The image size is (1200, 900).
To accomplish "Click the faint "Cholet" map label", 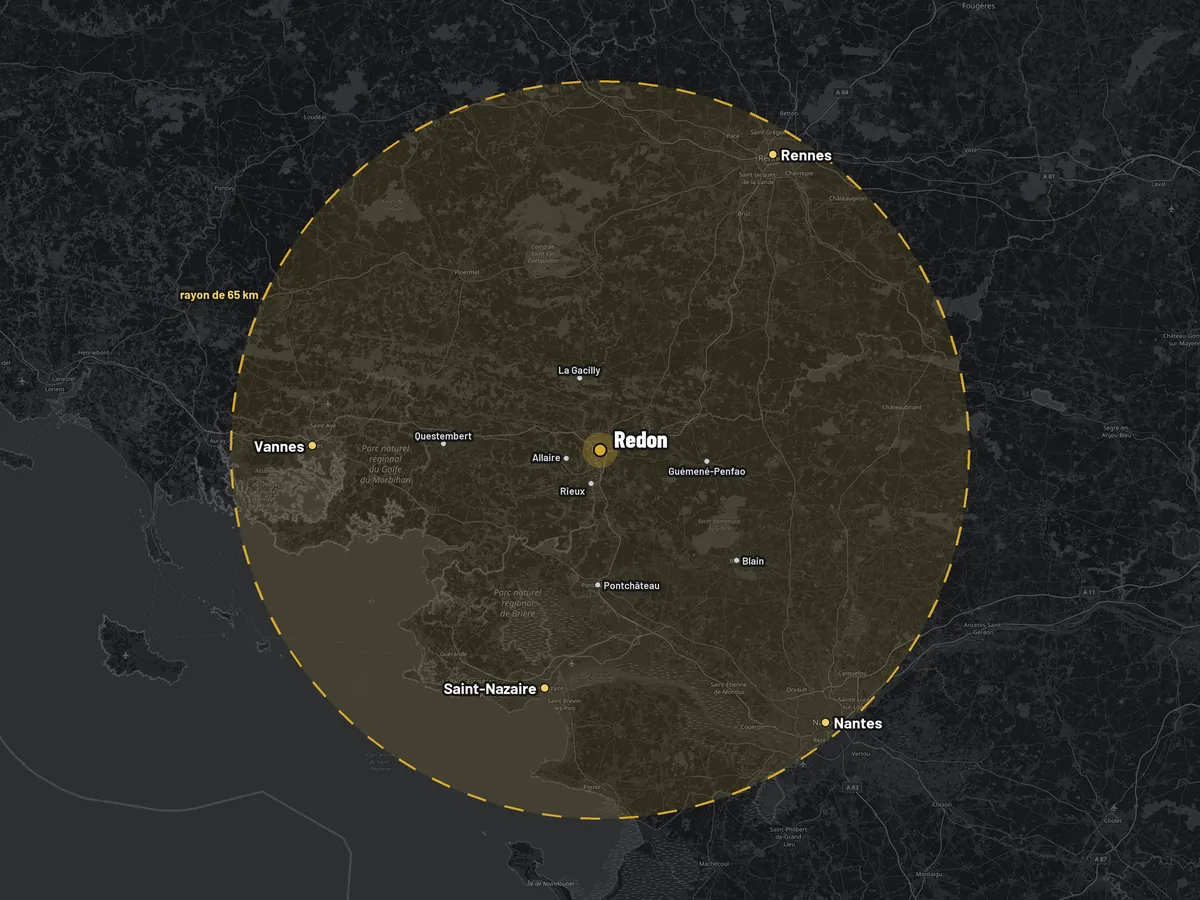I will click(1113, 820).
